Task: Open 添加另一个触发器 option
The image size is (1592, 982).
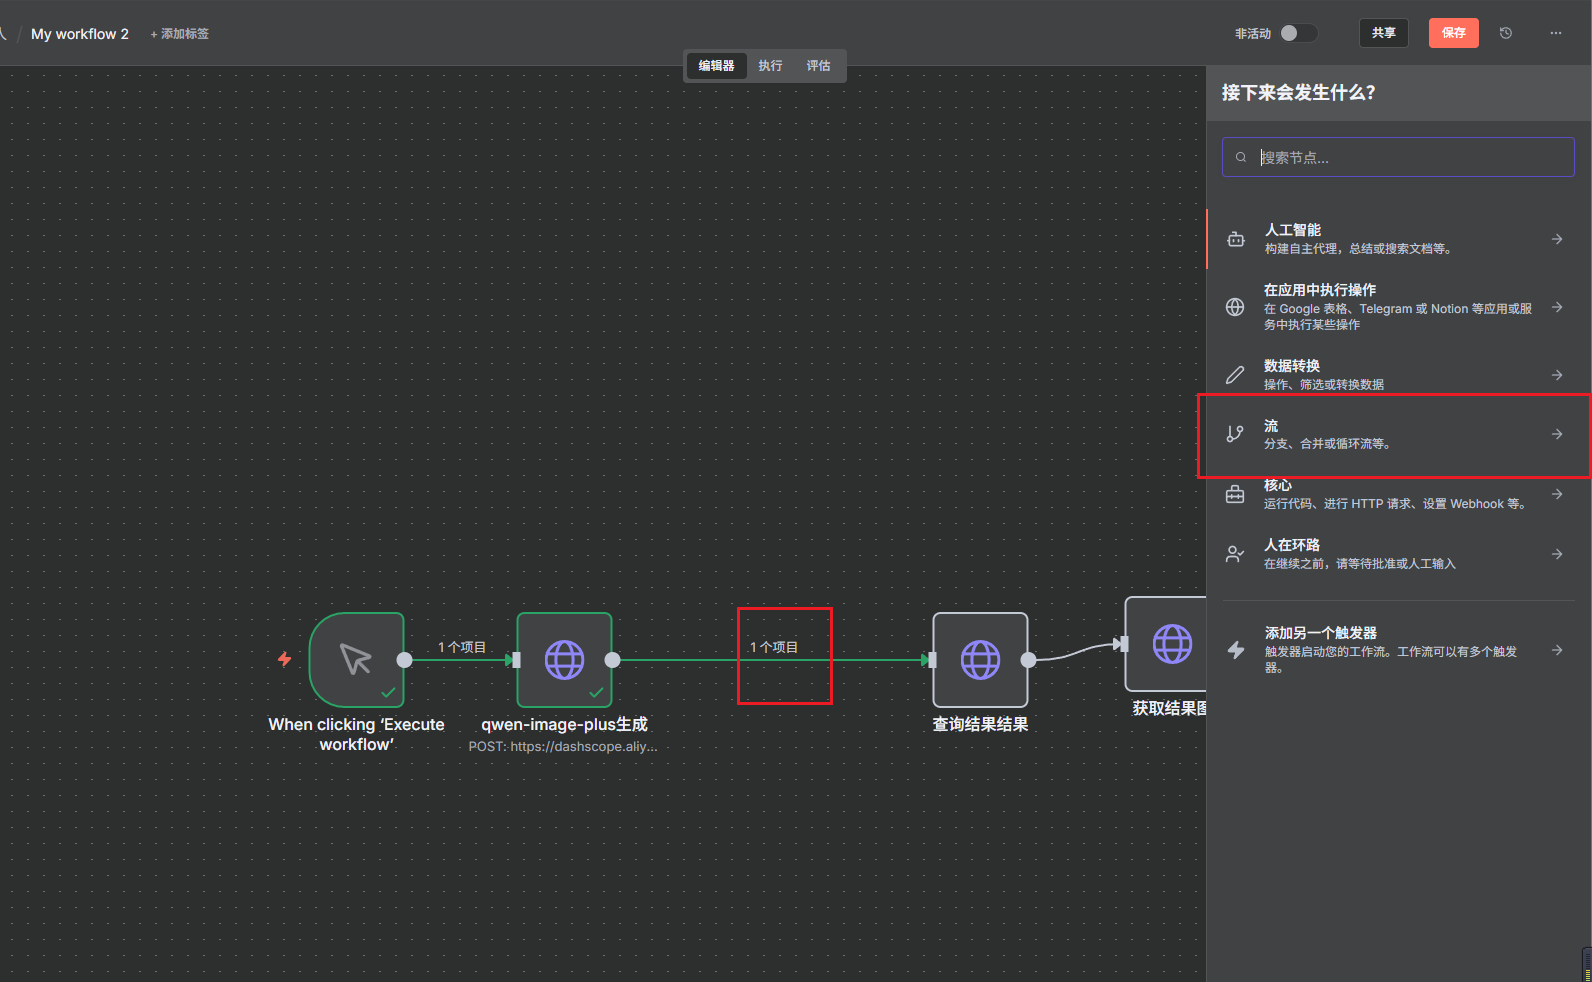Action: 1398,650
